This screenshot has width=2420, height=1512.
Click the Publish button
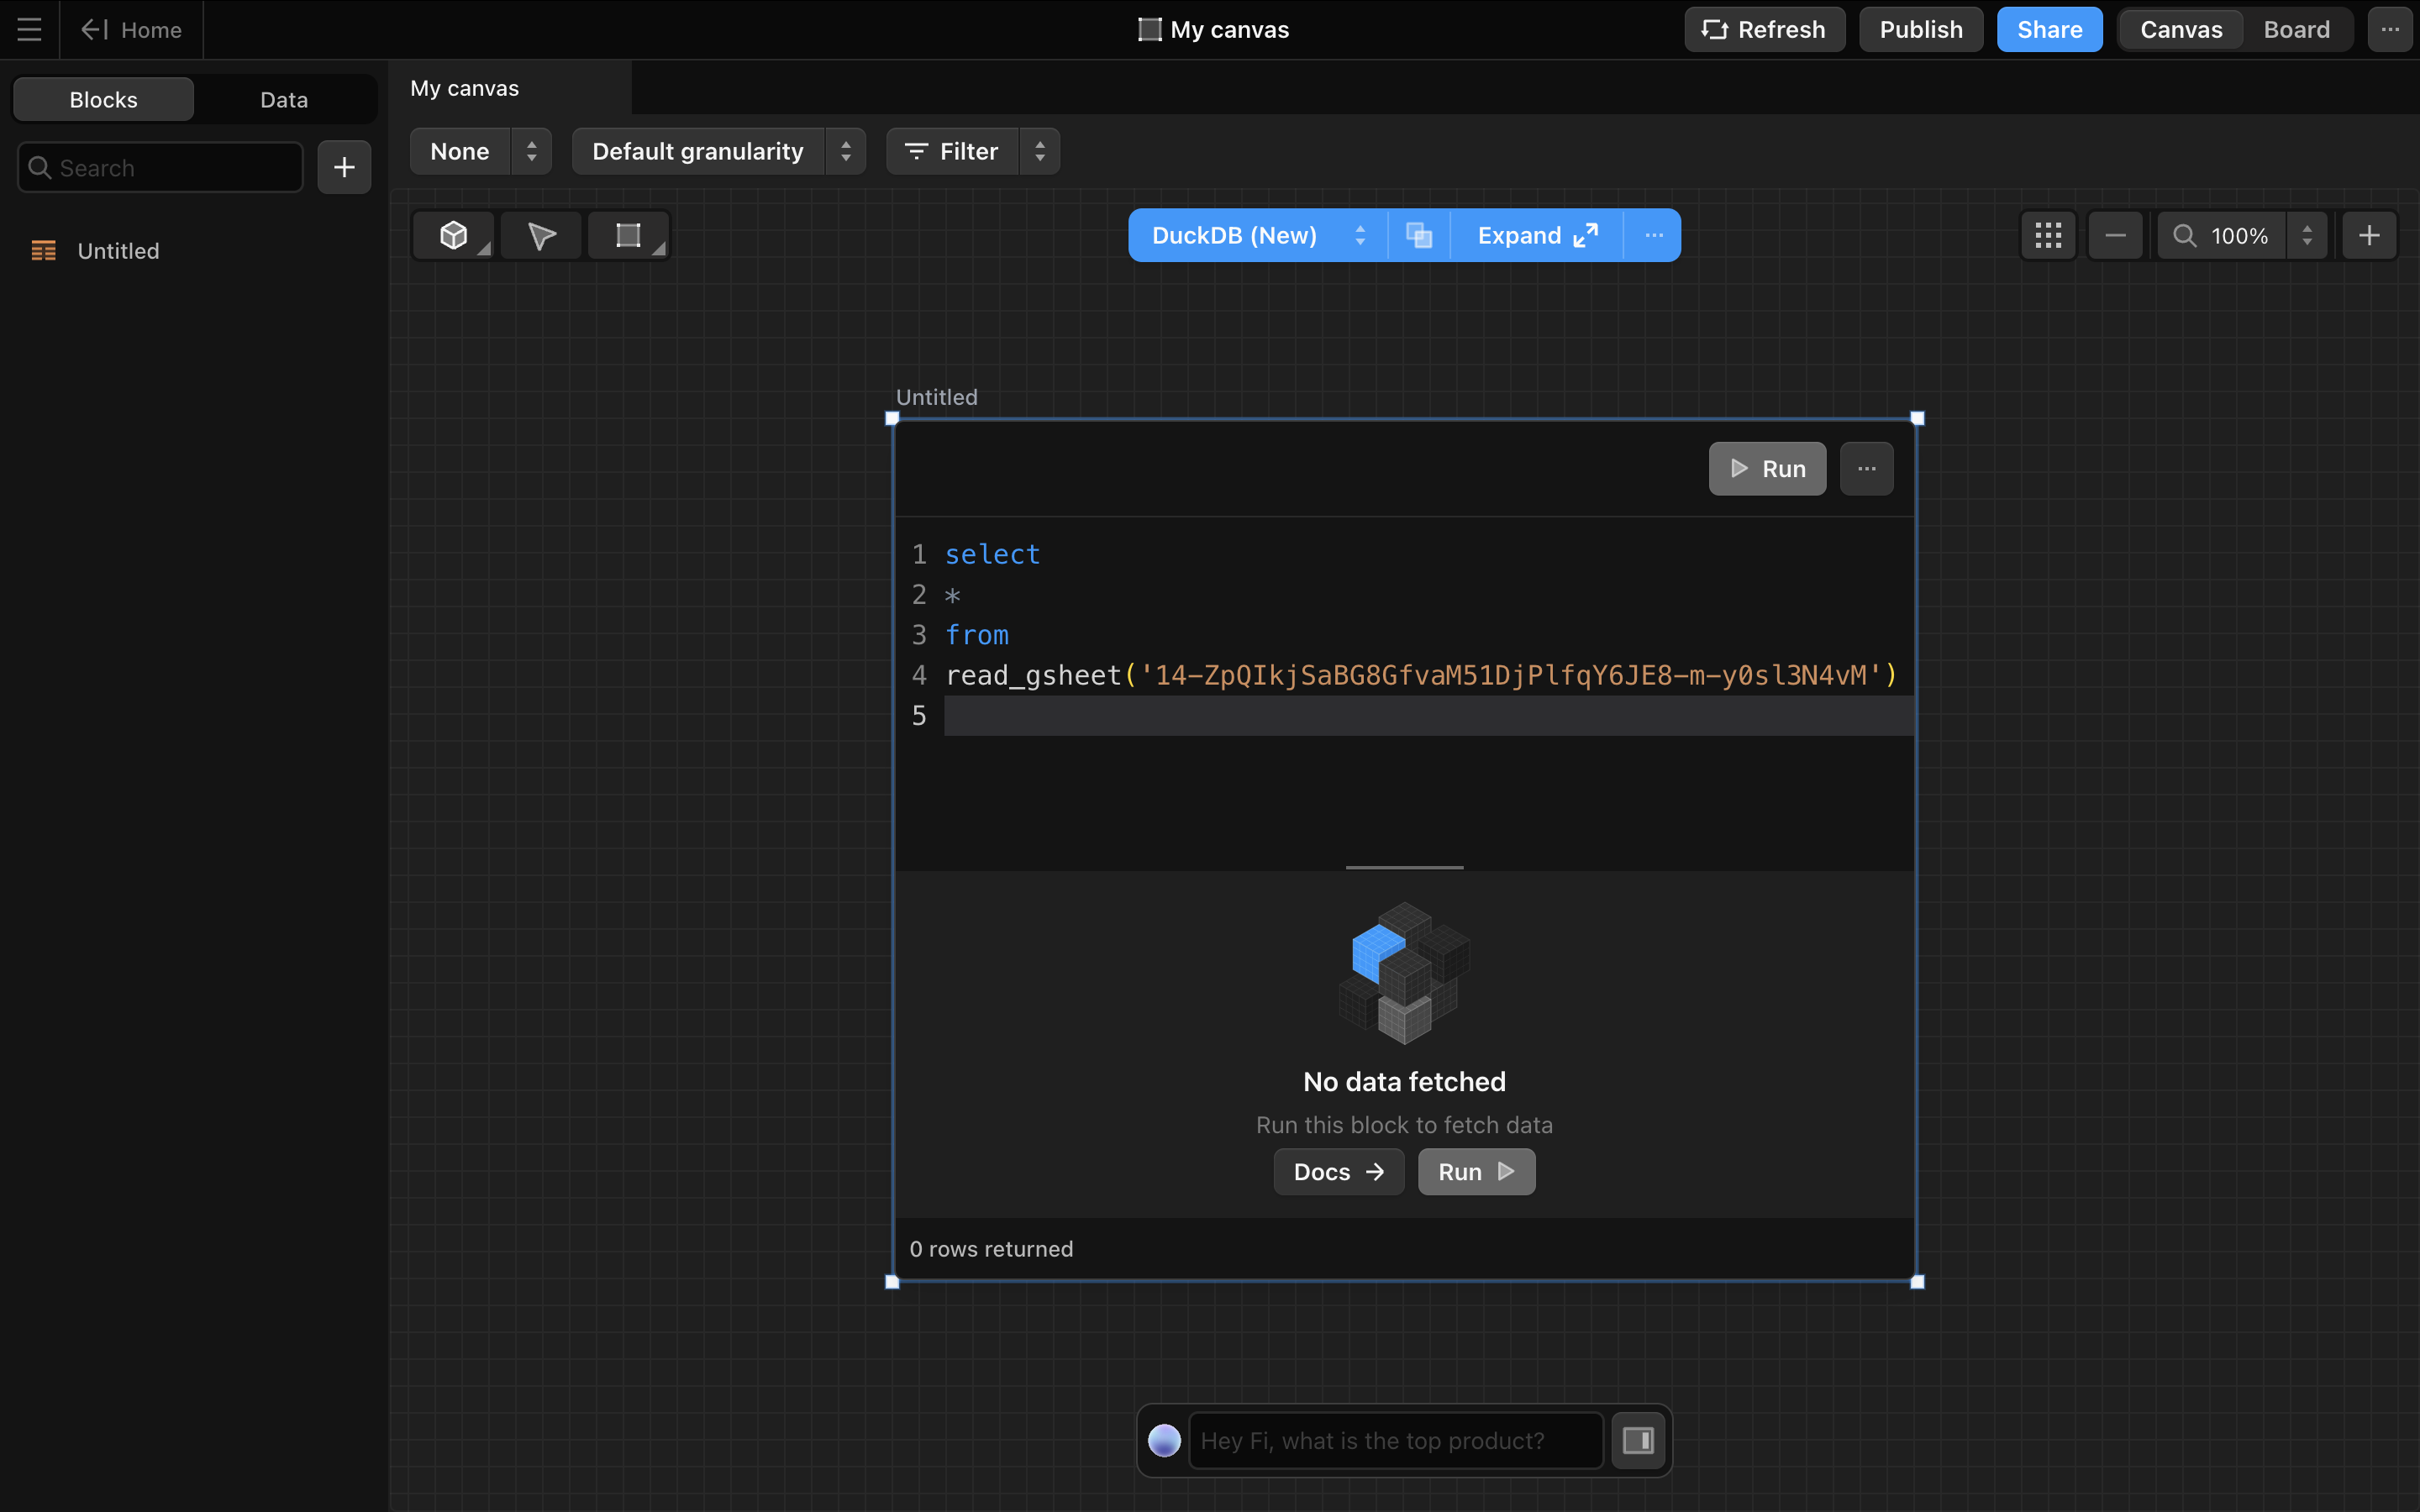pos(1920,29)
